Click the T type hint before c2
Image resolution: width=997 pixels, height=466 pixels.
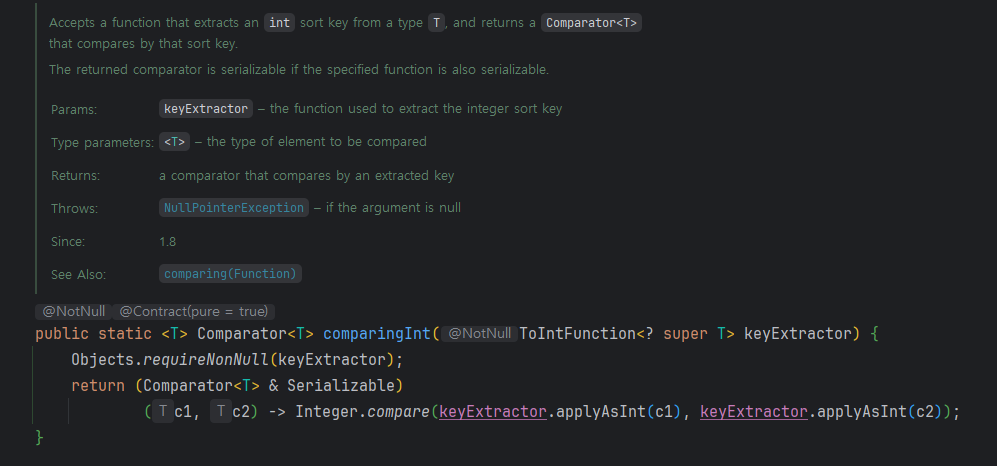click(221, 411)
